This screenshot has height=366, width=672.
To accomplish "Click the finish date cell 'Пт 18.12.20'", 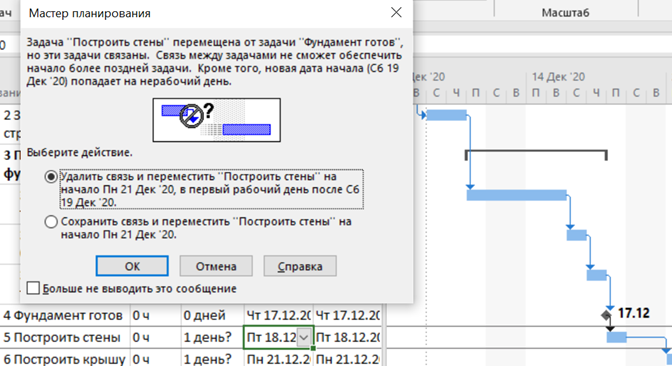I will [348, 337].
